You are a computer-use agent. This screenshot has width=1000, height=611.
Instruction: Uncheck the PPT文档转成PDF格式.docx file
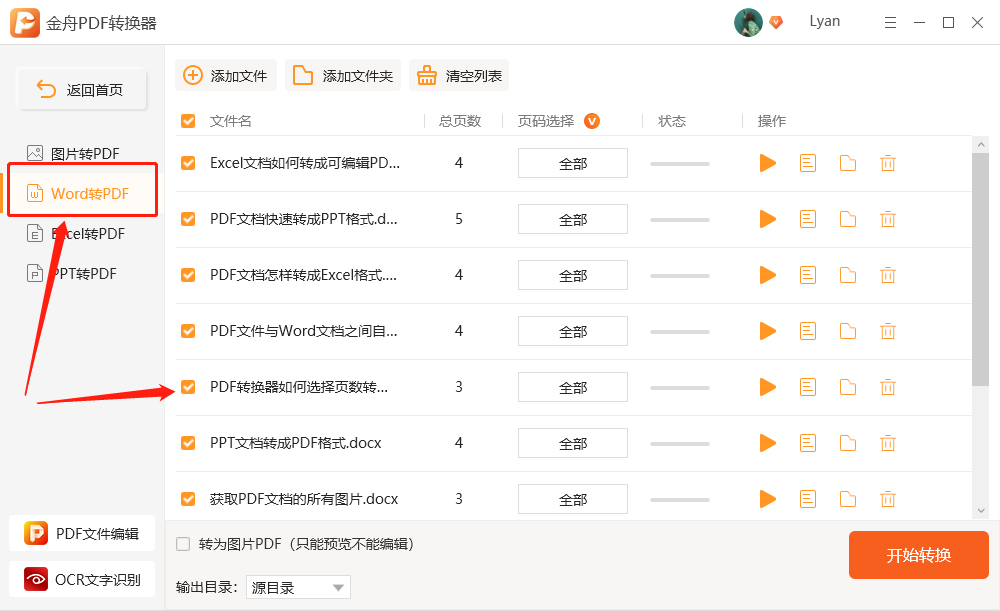coord(188,443)
